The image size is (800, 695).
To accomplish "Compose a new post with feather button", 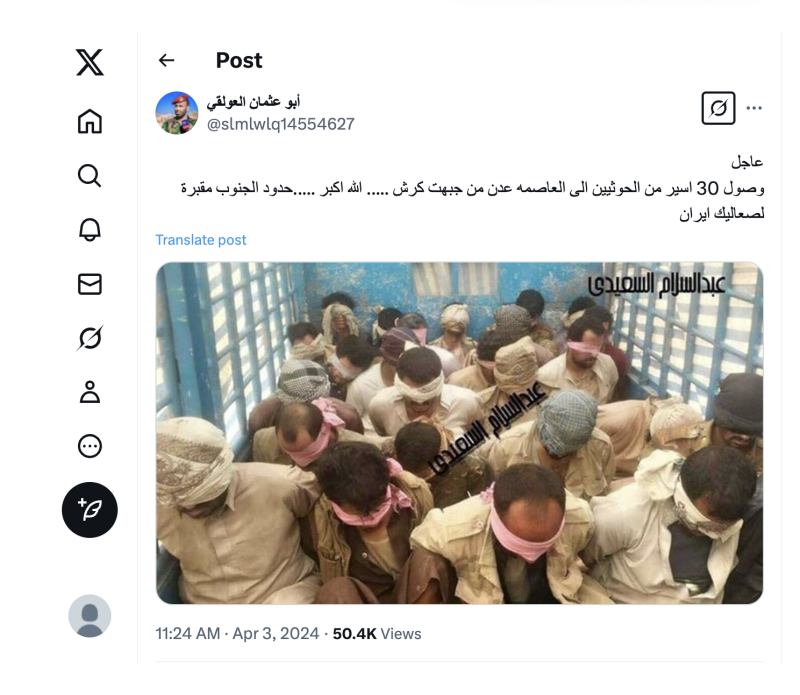I will click(90, 510).
